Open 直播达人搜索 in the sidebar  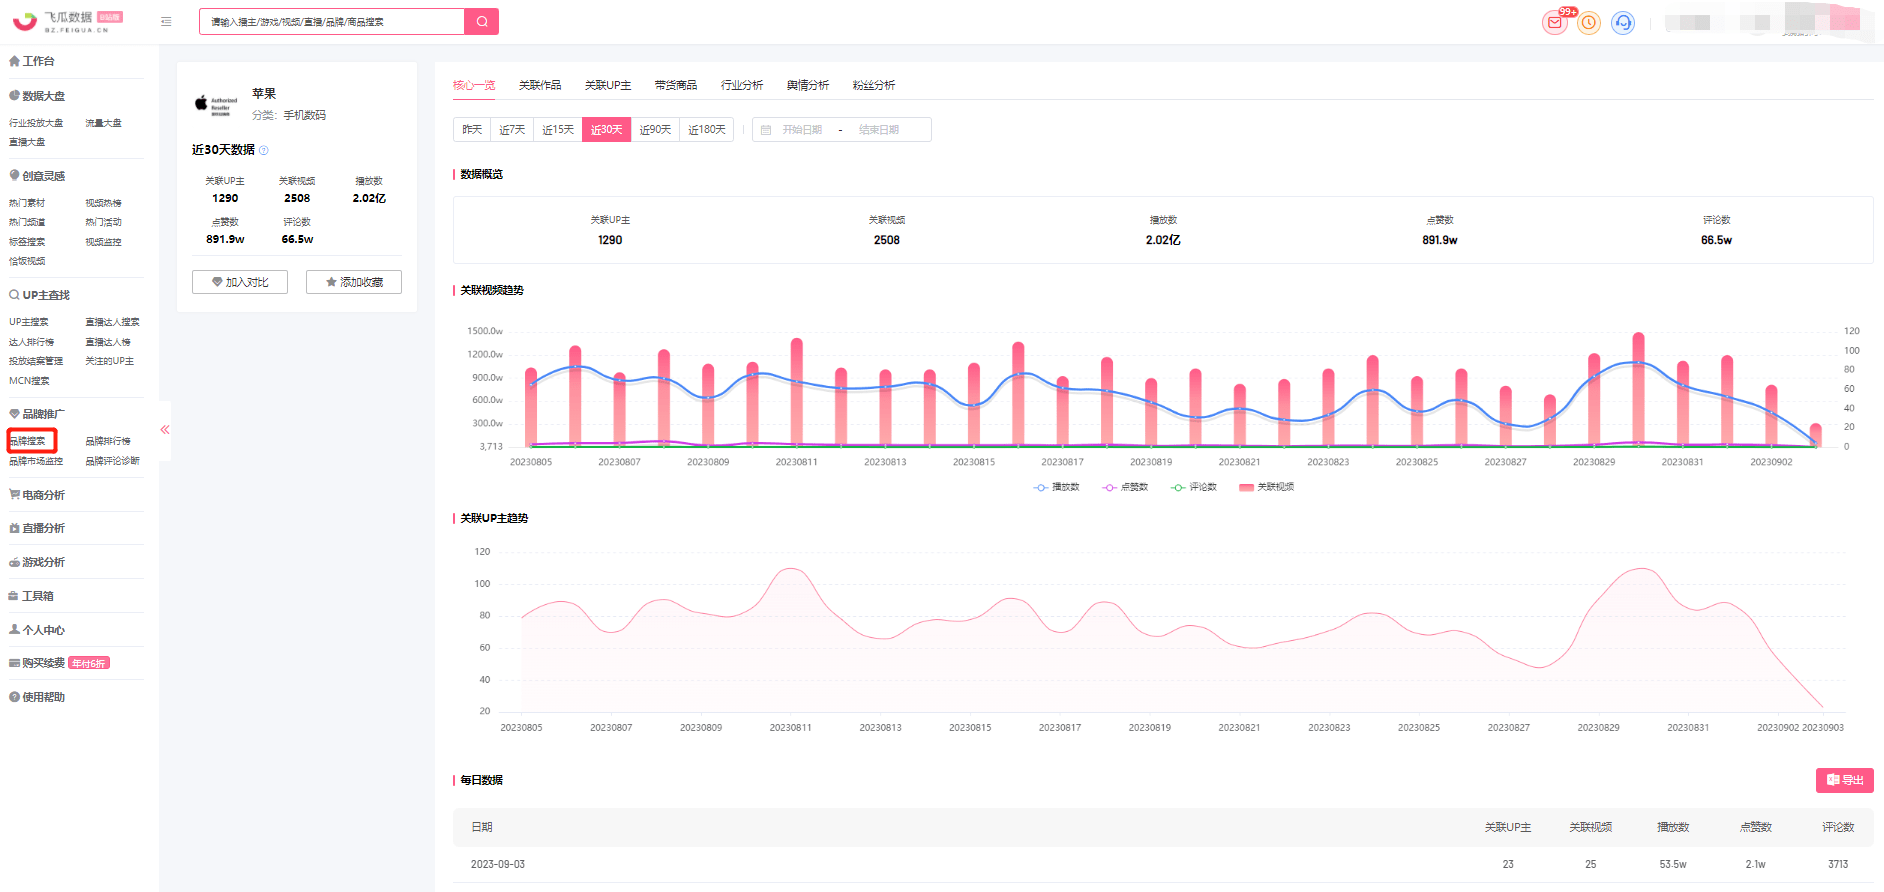coord(112,322)
